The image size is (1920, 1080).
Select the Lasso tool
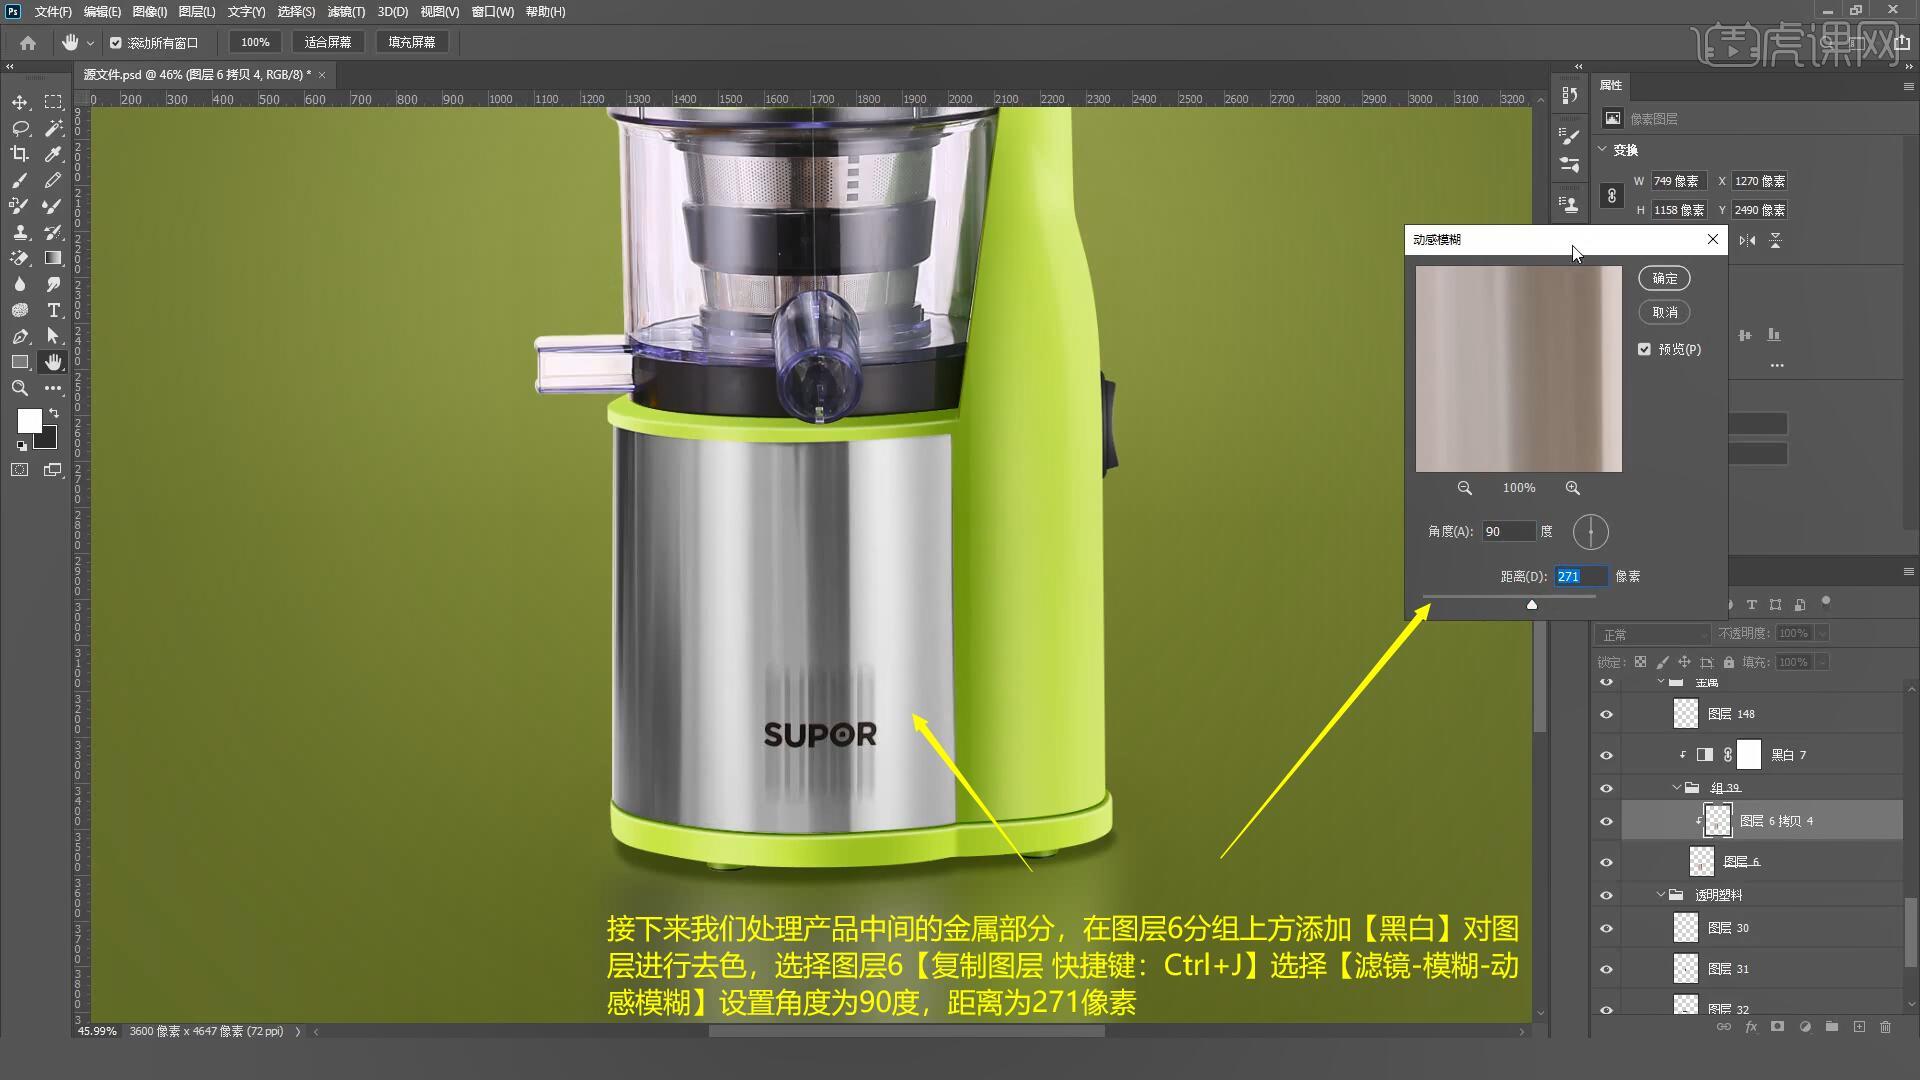click(x=19, y=128)
